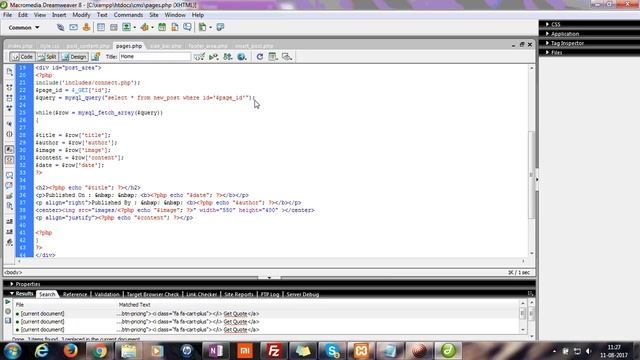Click the Images insert icon
The image size is (640, 360).
[127, 27]
